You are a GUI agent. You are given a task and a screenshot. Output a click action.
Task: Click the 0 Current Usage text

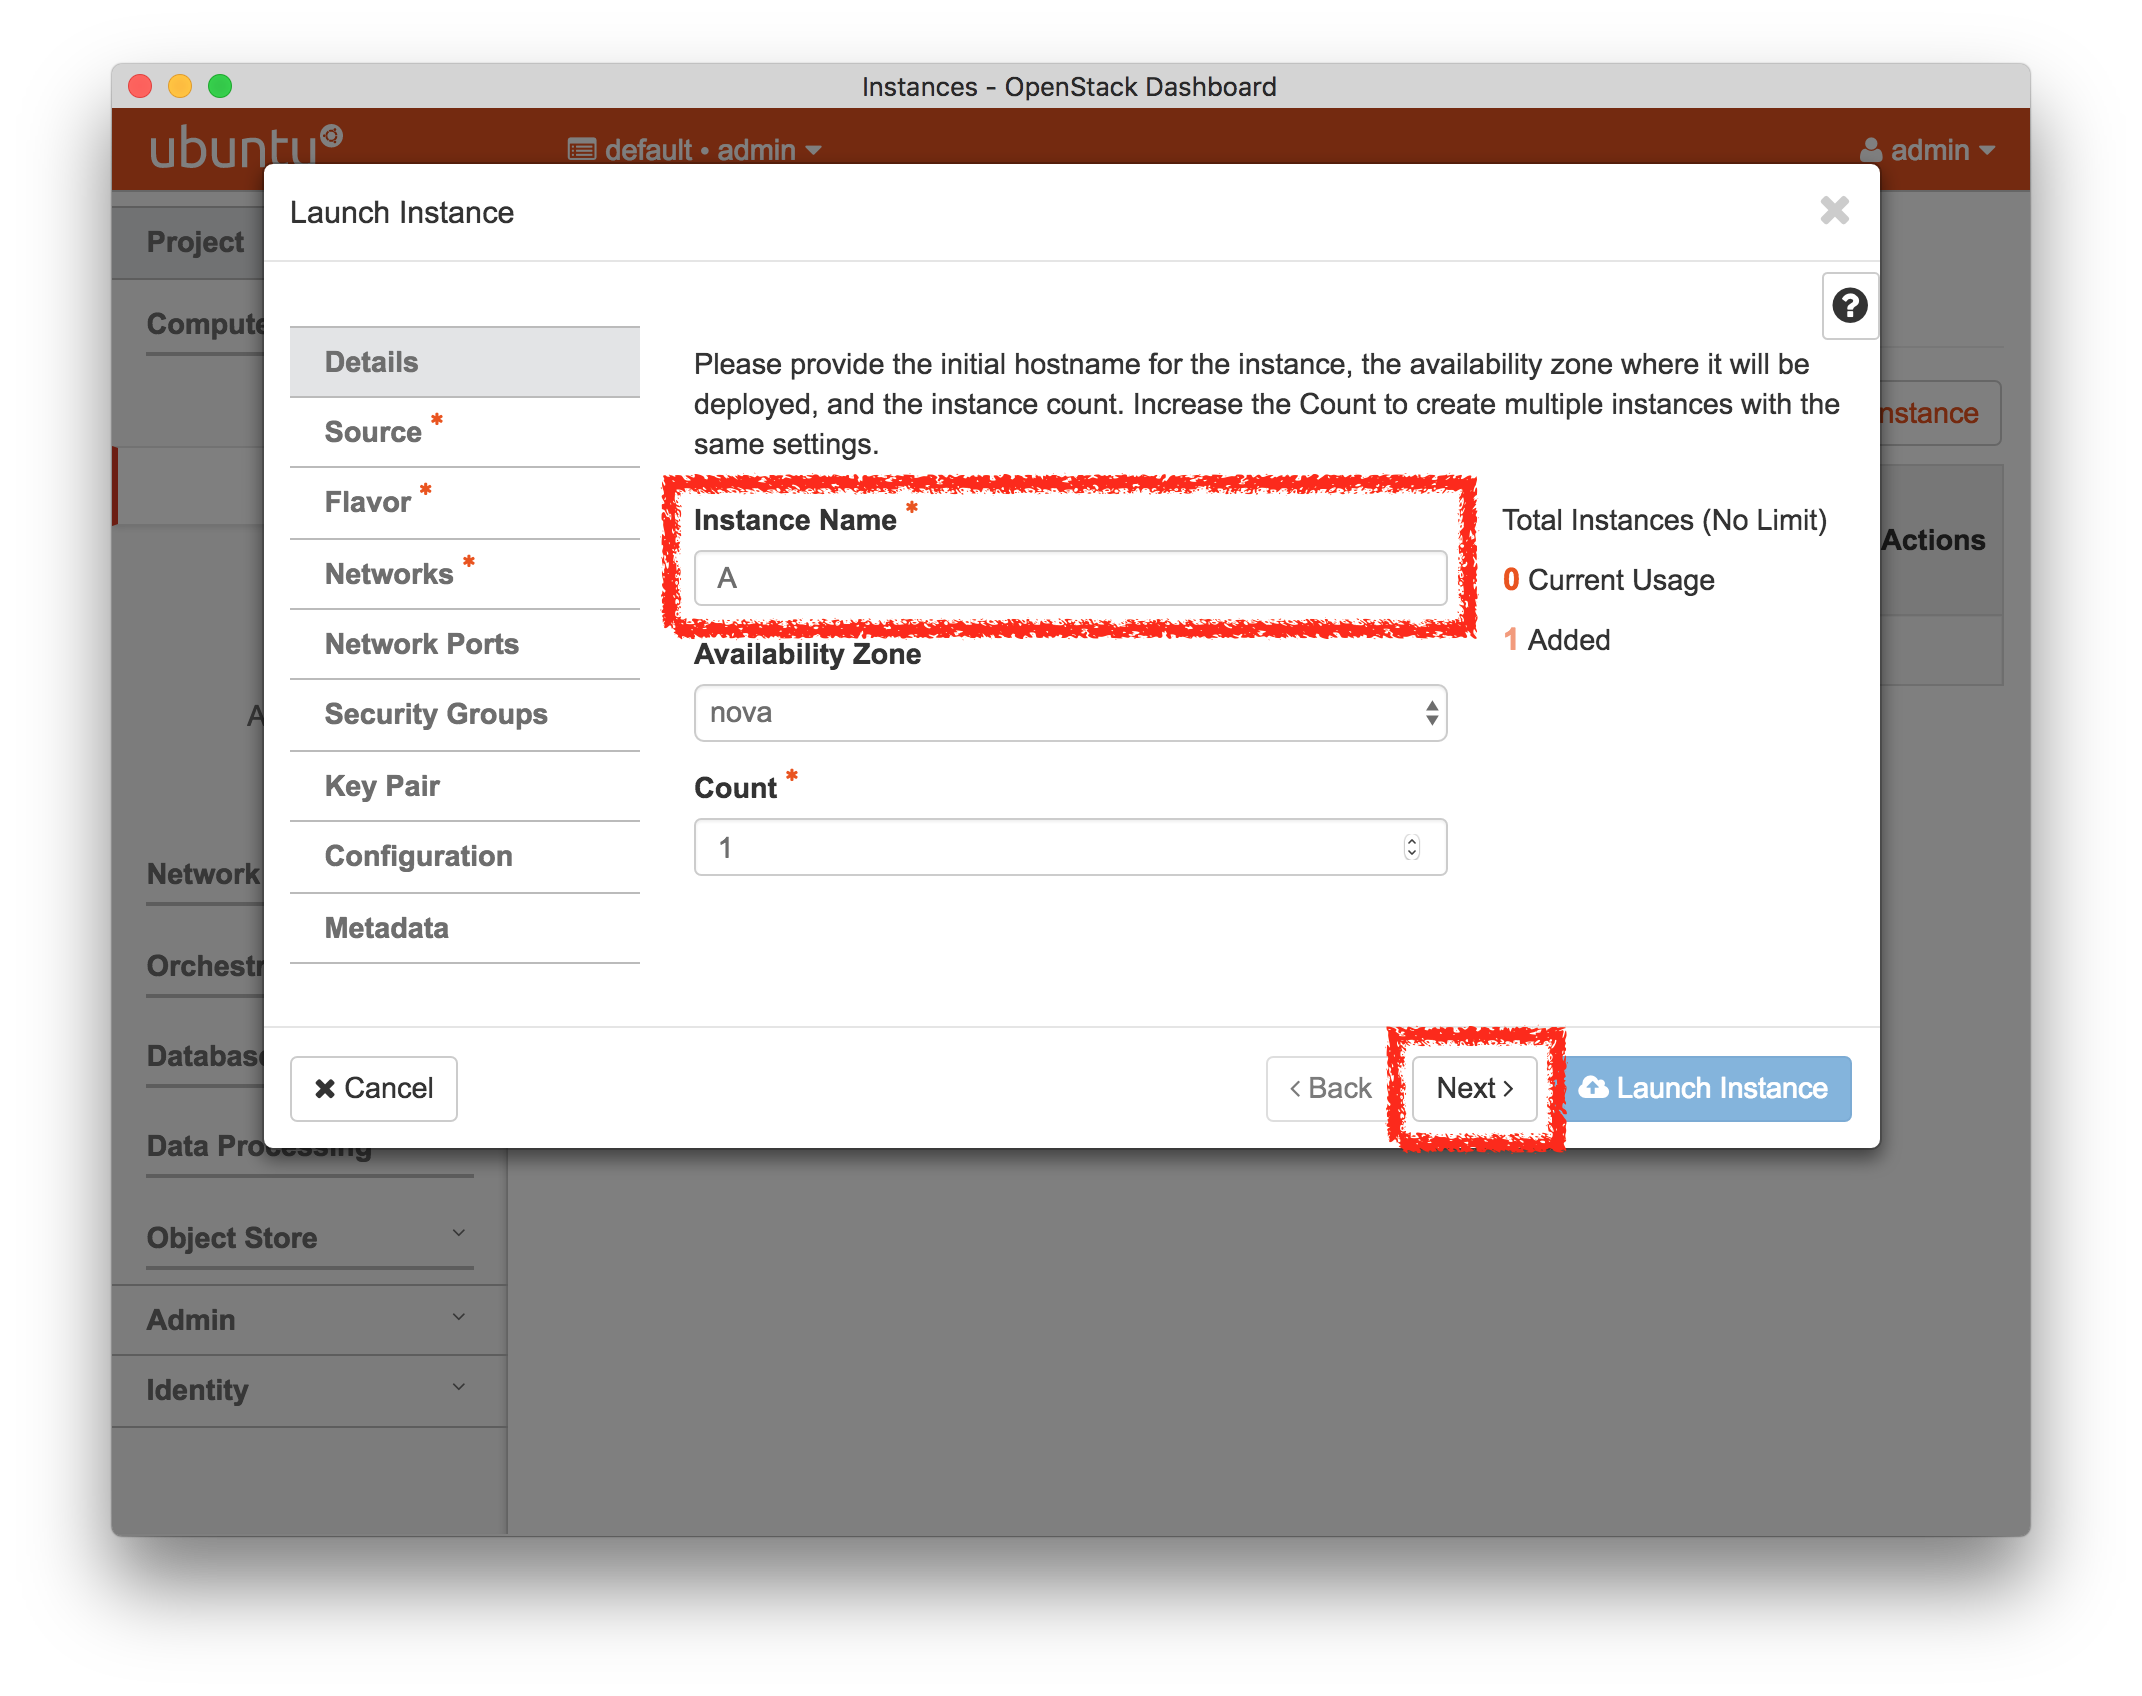pyautogui.click(x=1608, y=580)
